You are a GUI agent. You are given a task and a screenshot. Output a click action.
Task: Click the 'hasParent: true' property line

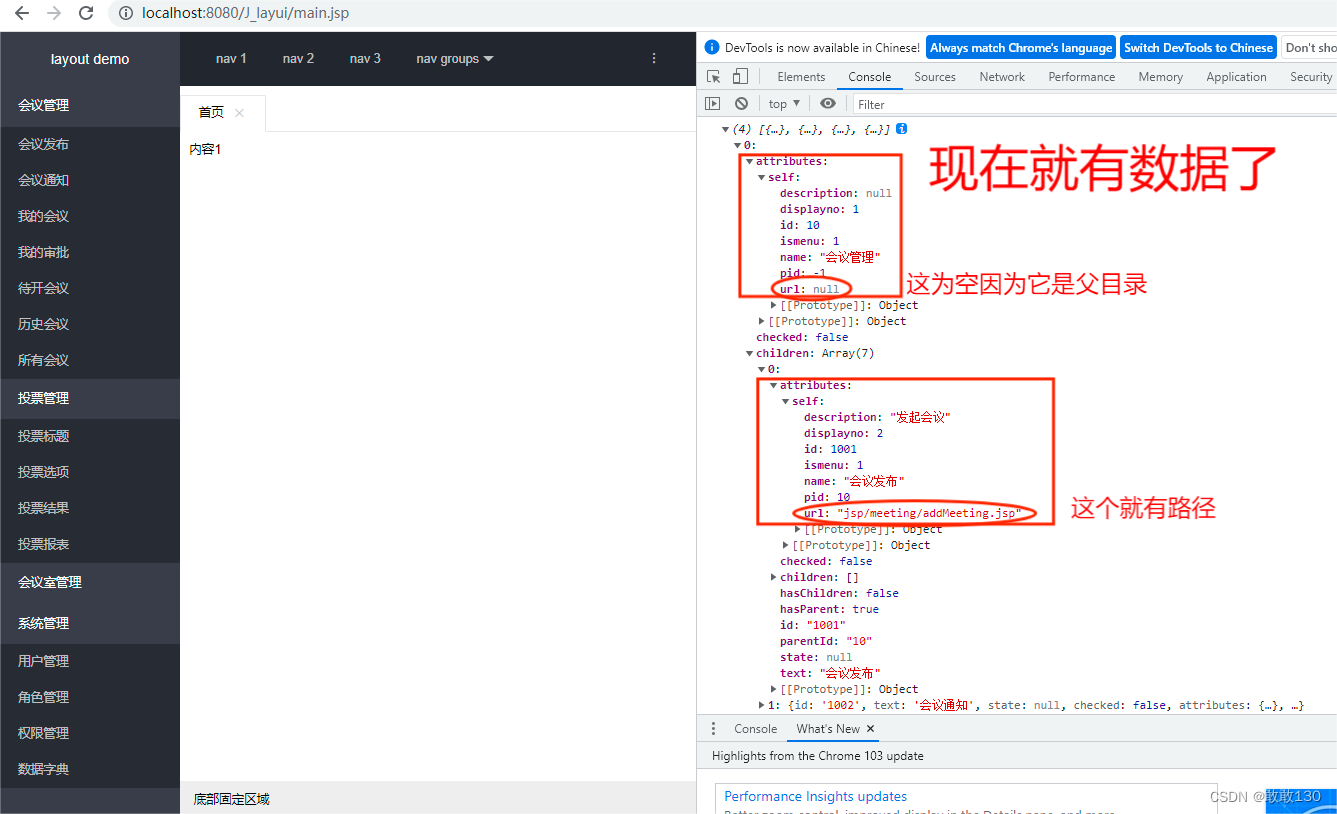click(x=829, y=609)
